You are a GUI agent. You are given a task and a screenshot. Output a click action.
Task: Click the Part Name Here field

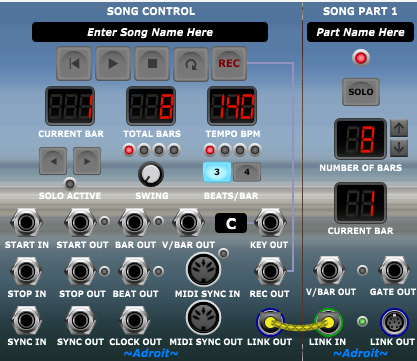pos(360,32)
